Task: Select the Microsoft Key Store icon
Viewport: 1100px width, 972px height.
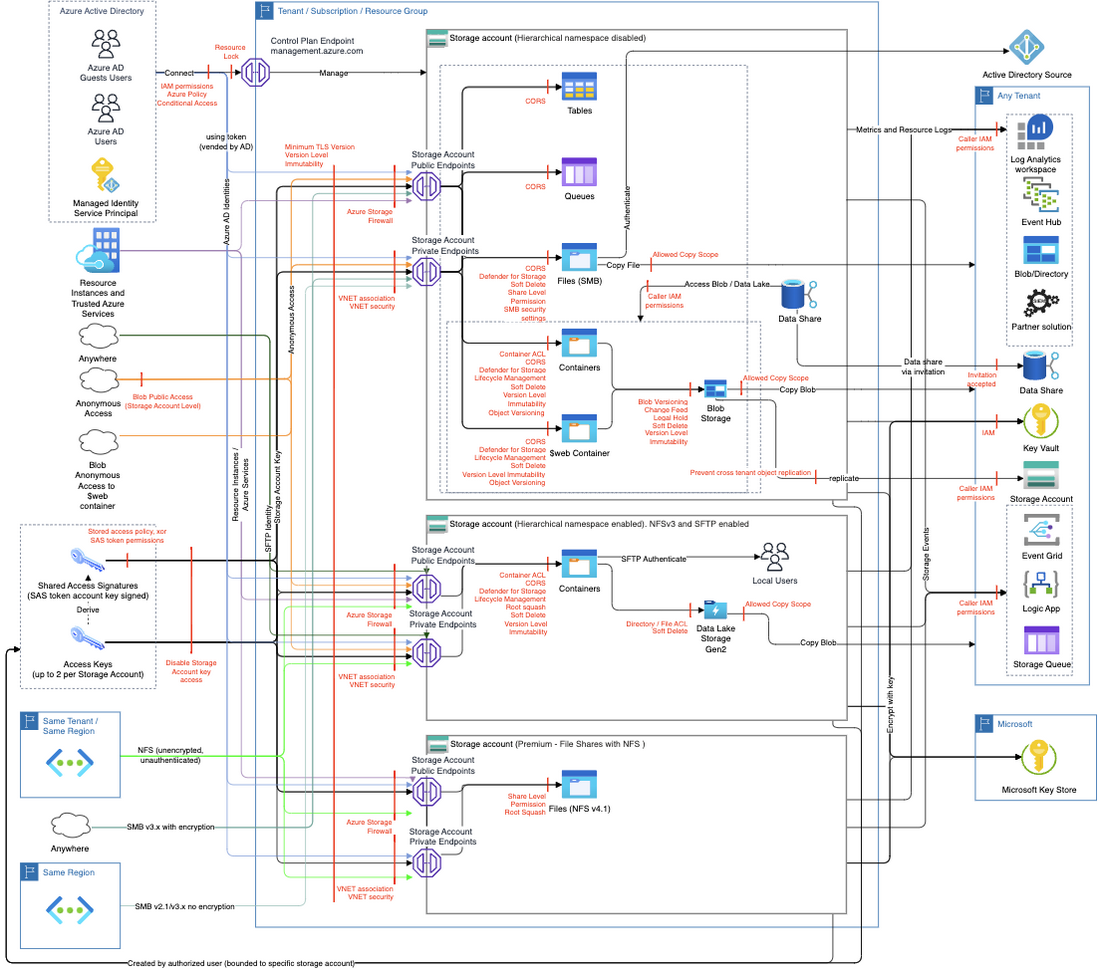Action: click(x=1039, y=758)
